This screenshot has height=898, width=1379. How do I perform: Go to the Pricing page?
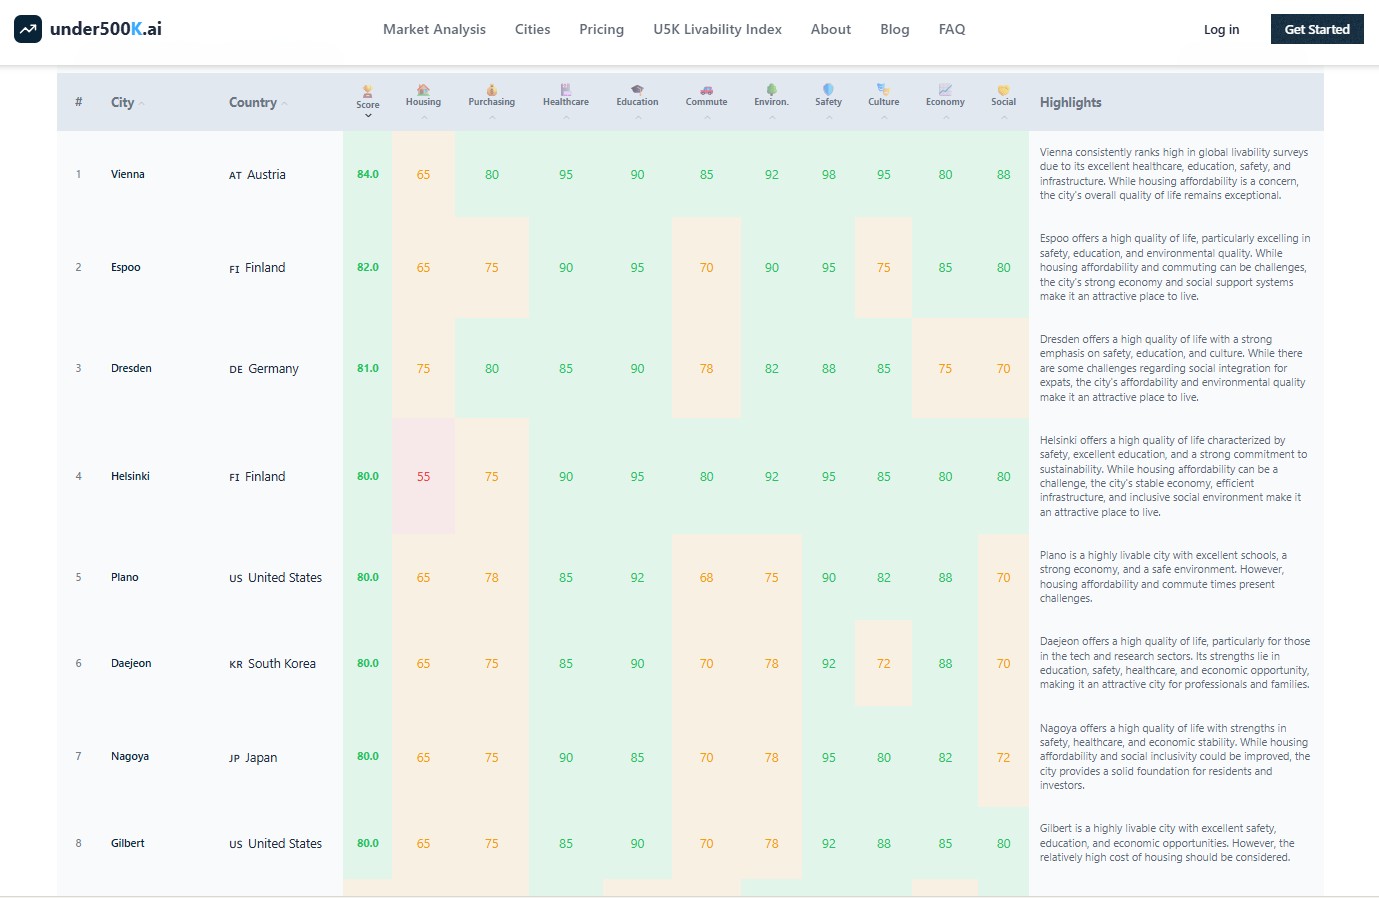pos(601,29)
